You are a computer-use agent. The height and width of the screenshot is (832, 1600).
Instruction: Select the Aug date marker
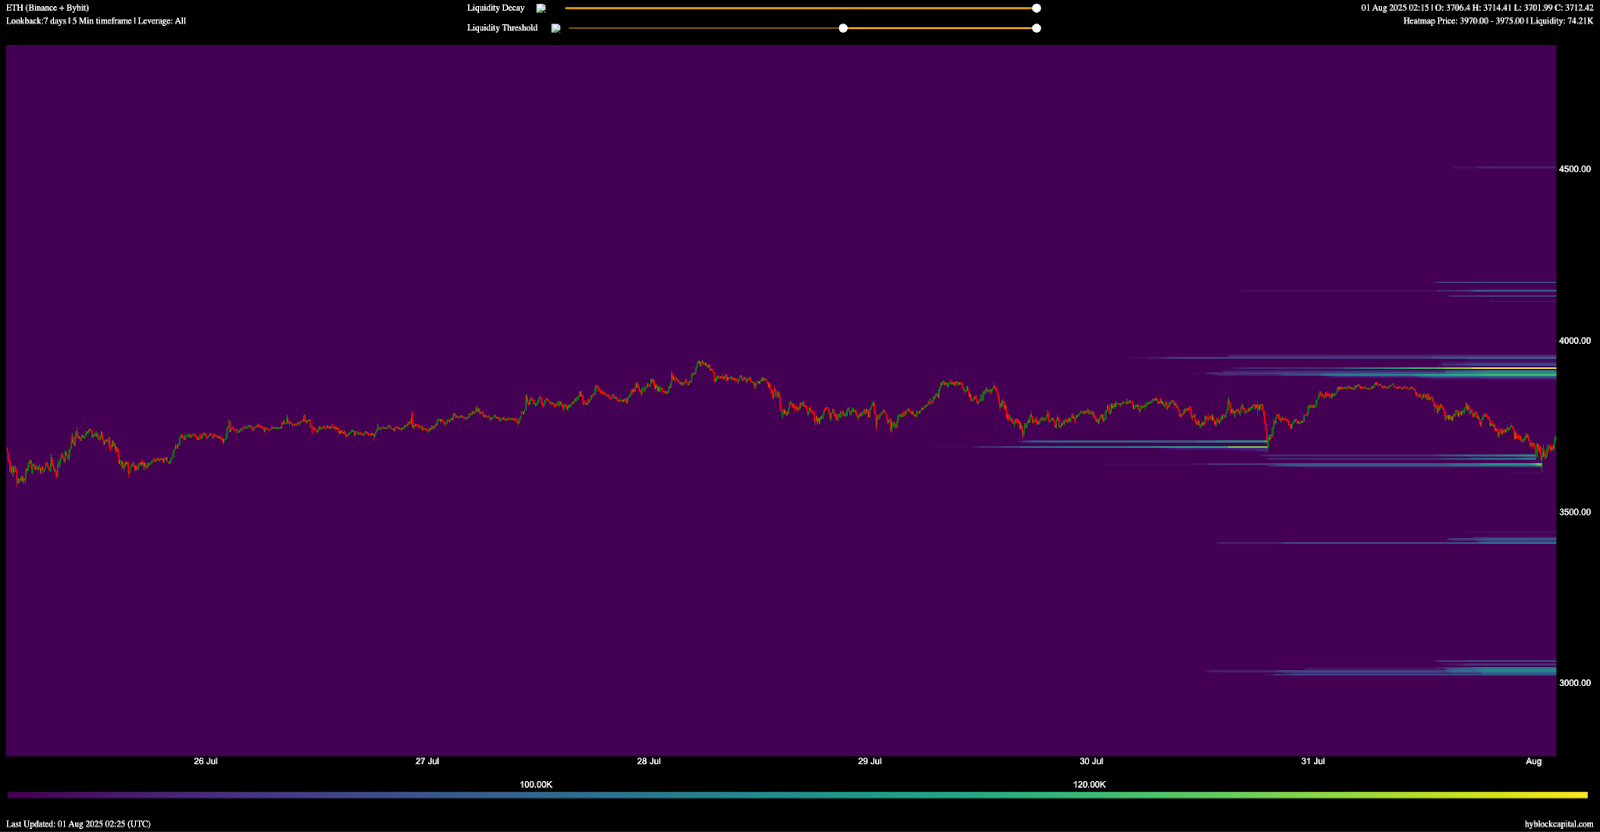(x=1533, y=761)
